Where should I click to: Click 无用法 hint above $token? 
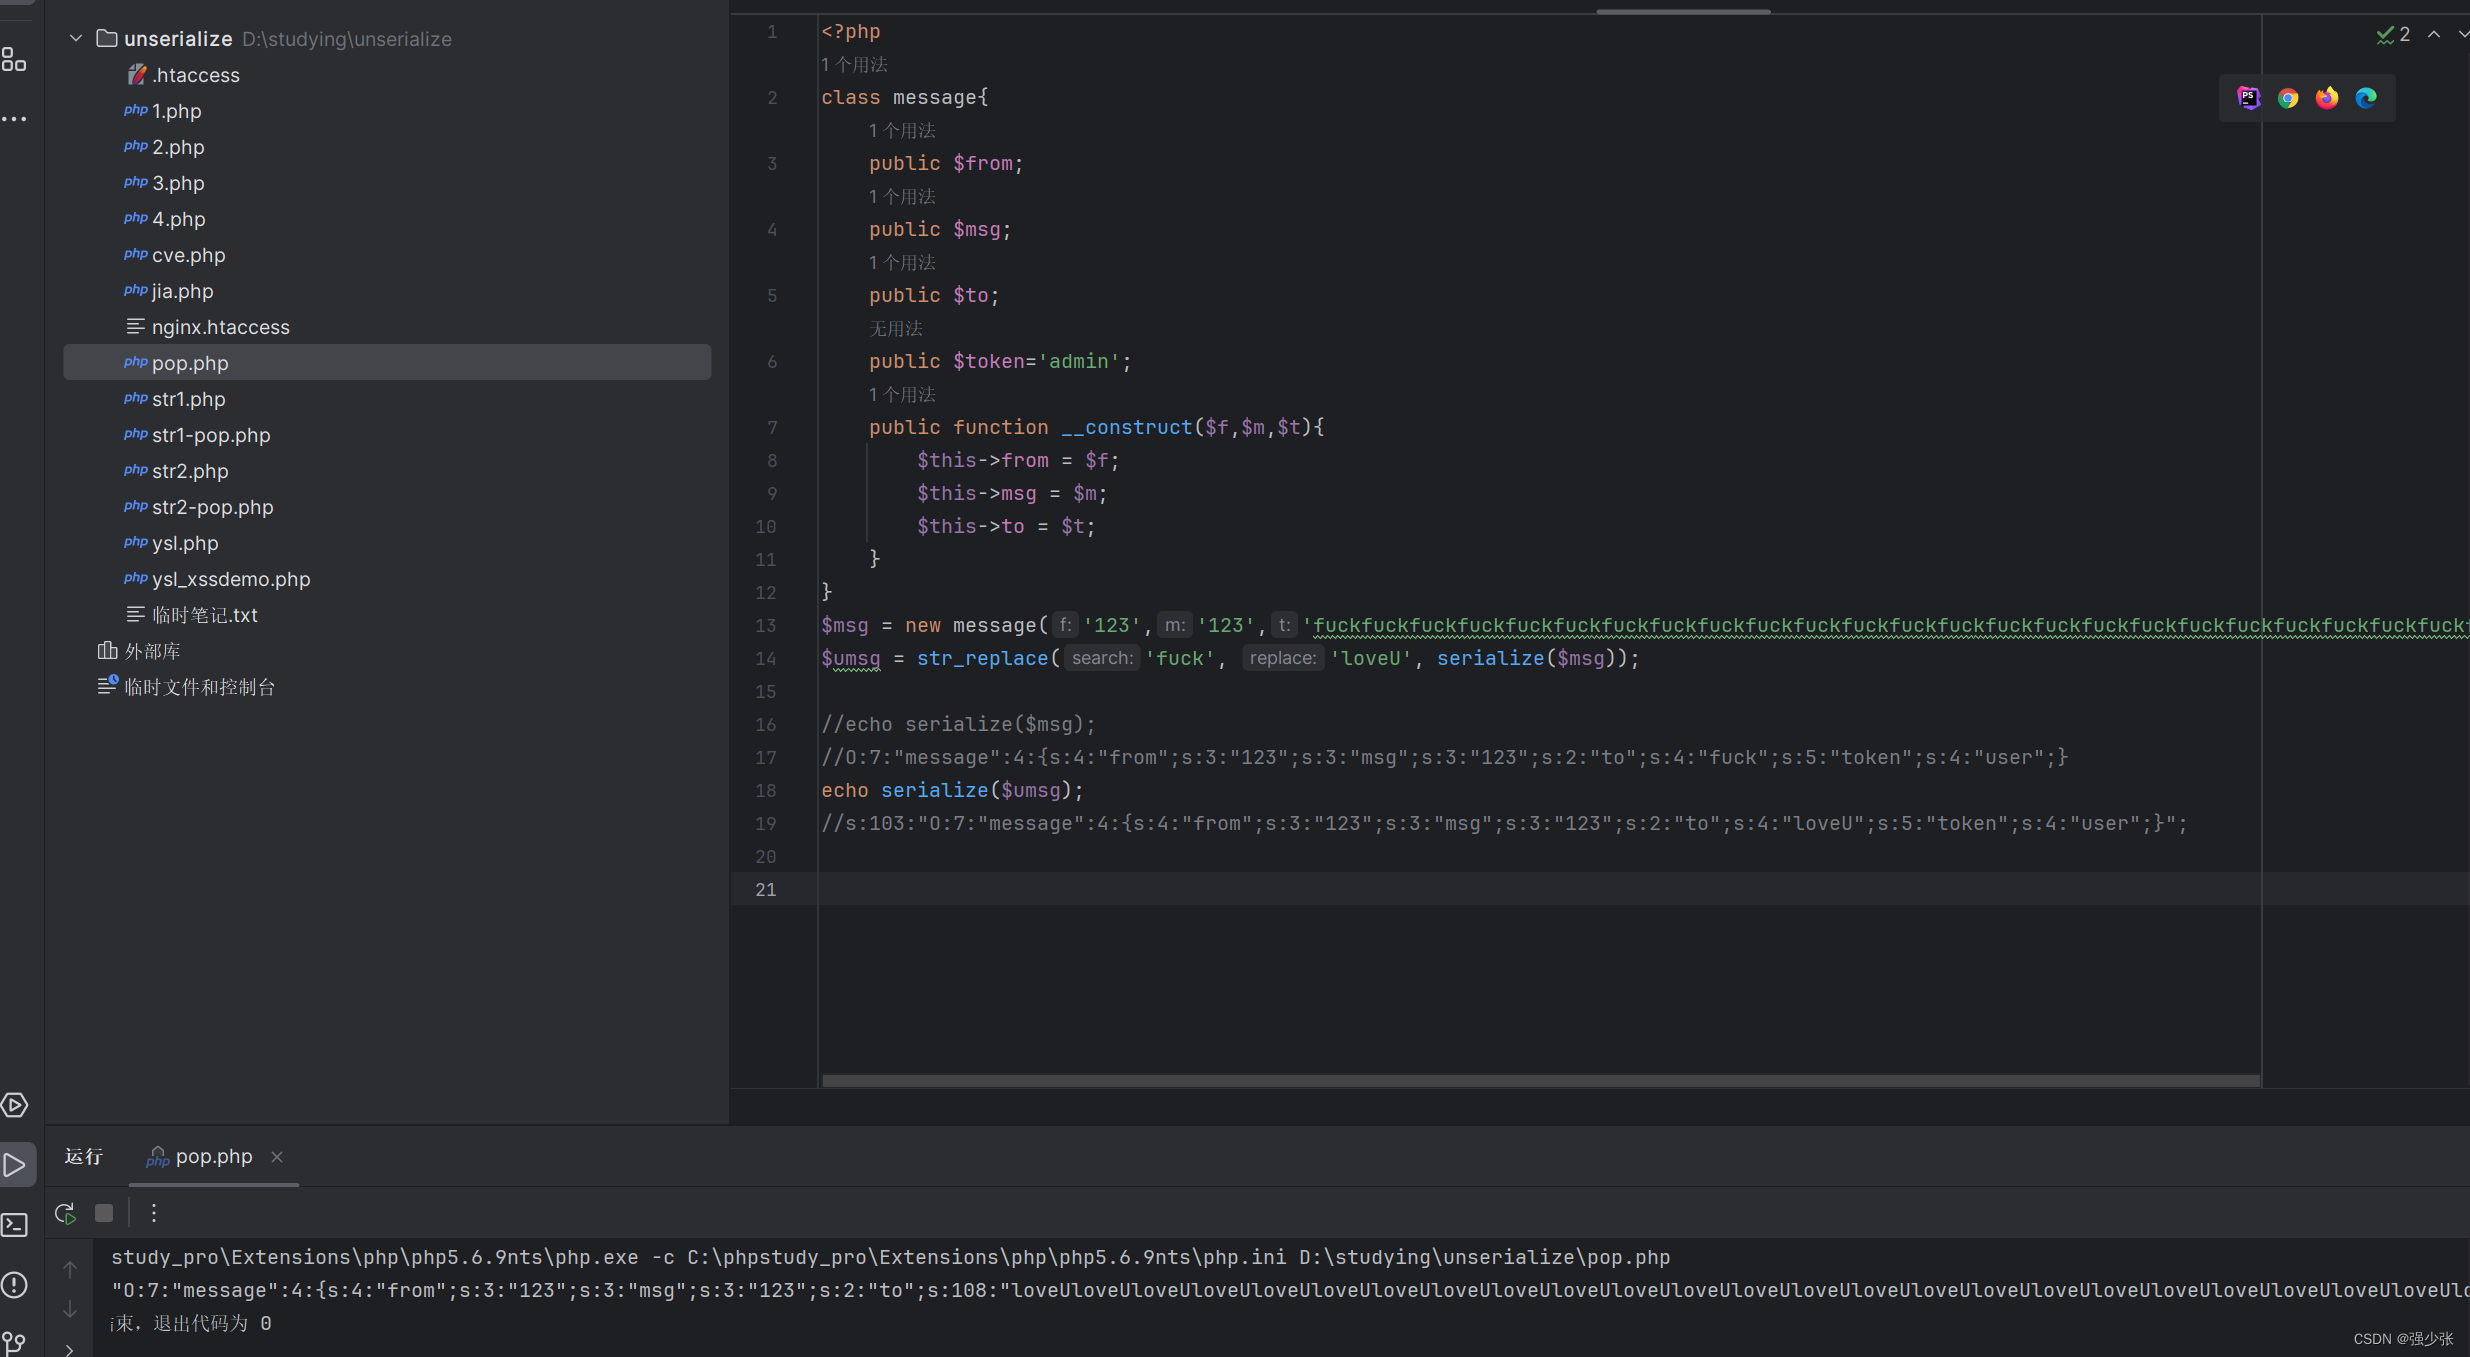click(x=895, y=329)
